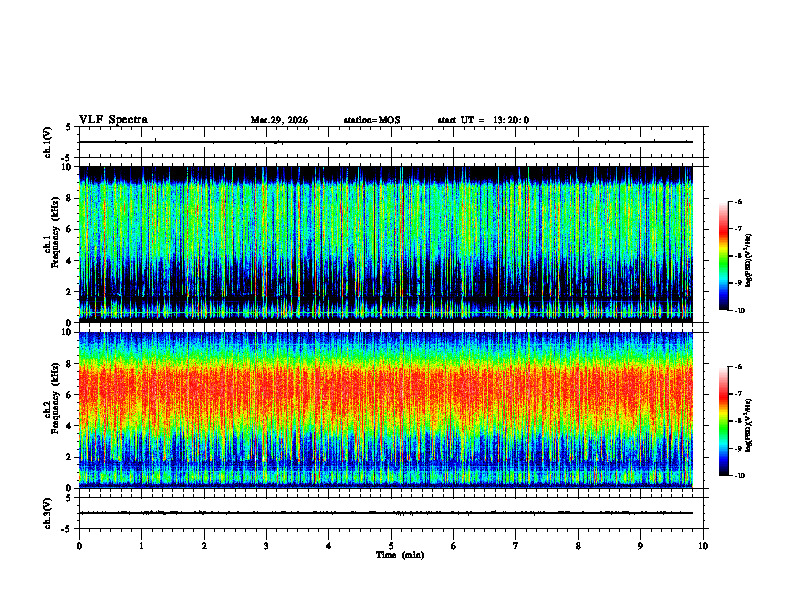792x612 pixels.
Task: Click the ch.1 voltage waveform trace
Action: [x=386, y=142]
